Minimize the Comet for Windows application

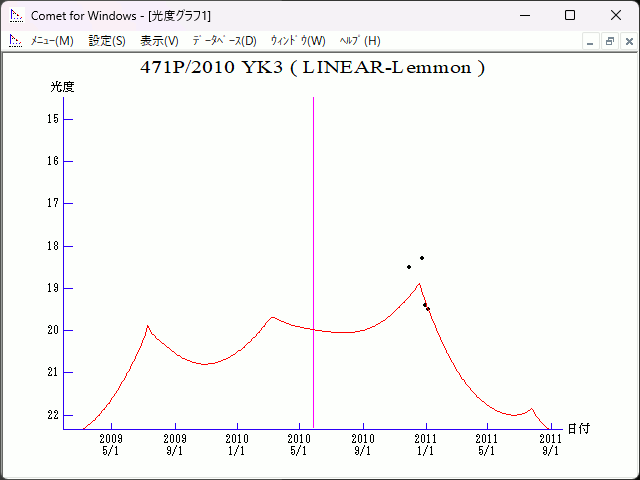[x=524, y=15]
